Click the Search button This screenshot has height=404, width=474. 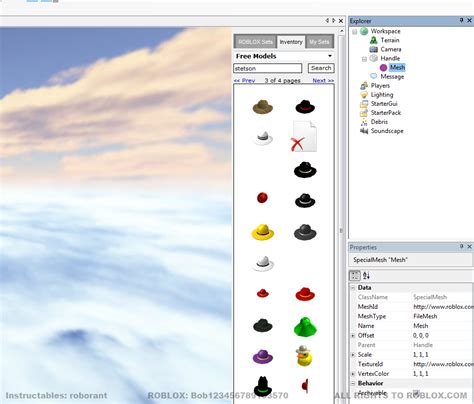click(321, 68)
